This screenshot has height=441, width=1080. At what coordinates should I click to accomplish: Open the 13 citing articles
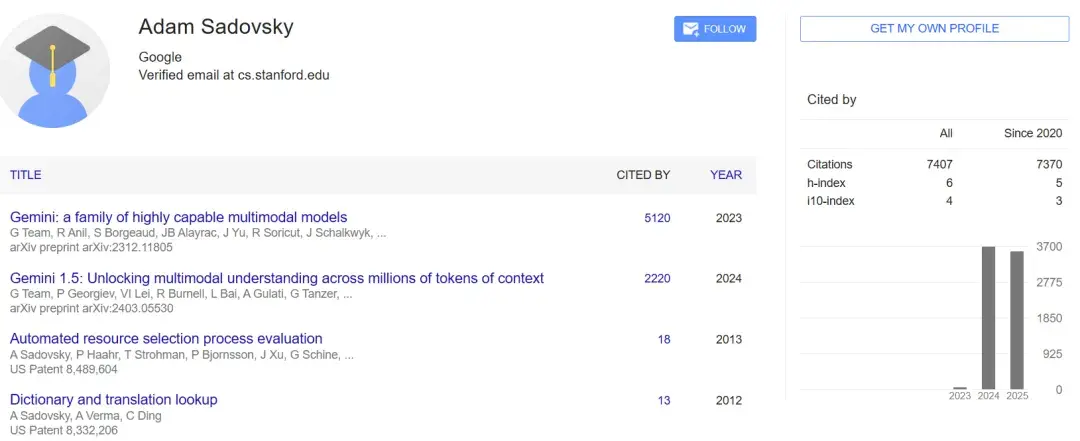pos(664,401)
